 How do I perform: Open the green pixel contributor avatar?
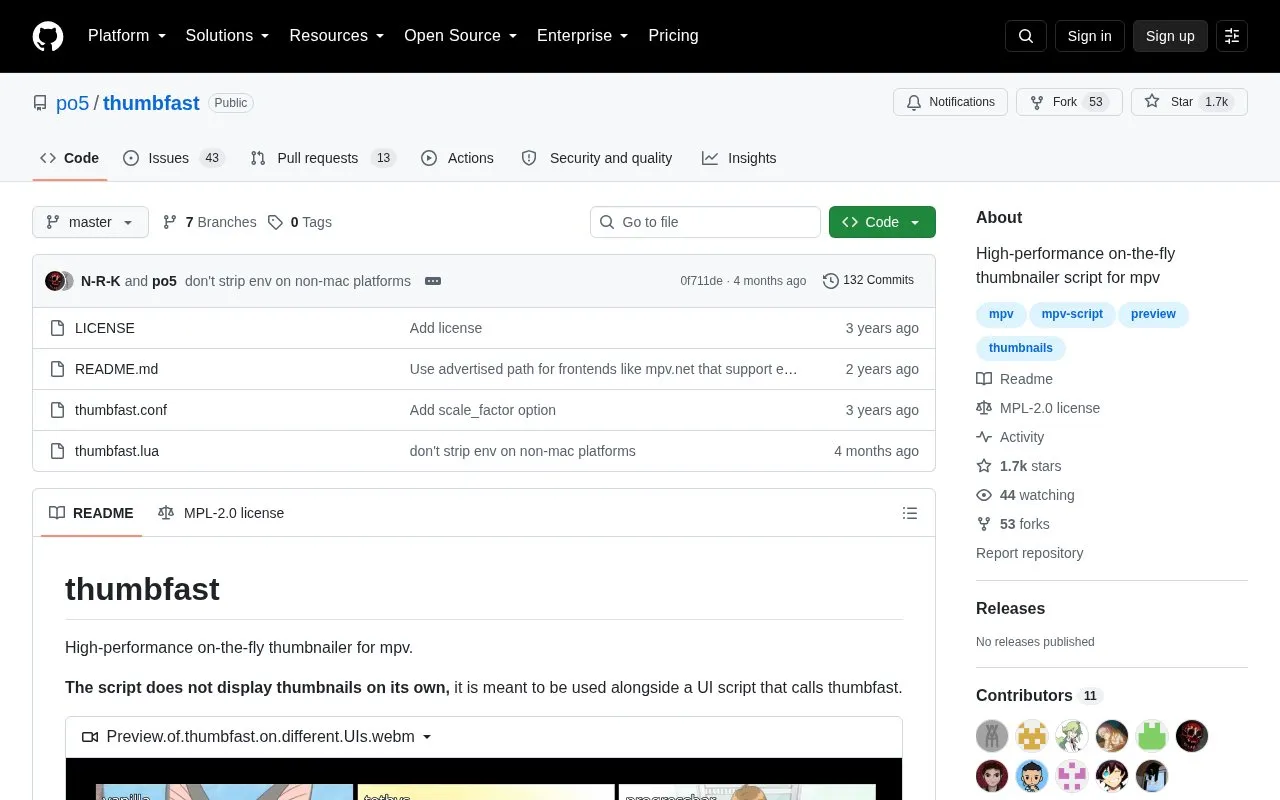(x=1152, y=736)
